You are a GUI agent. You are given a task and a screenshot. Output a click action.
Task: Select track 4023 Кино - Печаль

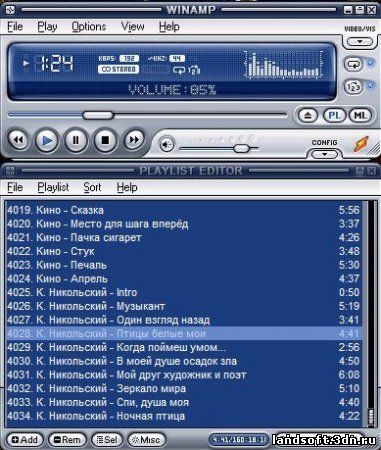pyautogui.click(x=184, y=265)
